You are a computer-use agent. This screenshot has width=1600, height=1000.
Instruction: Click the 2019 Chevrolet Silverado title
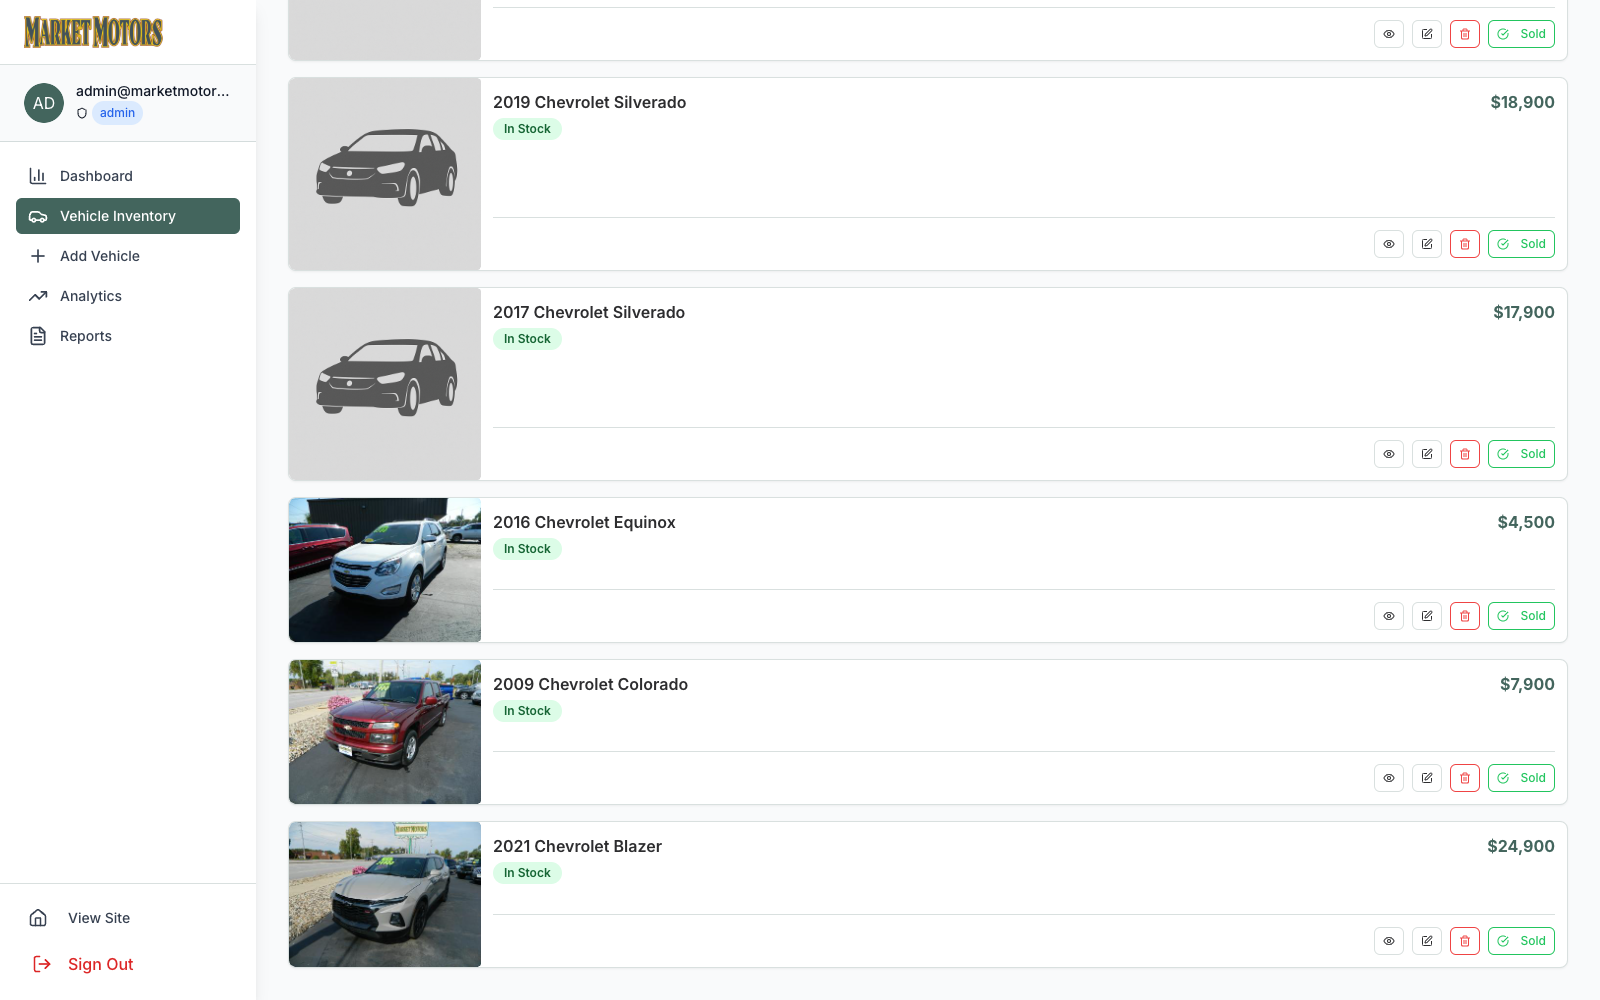click(590, 102)
